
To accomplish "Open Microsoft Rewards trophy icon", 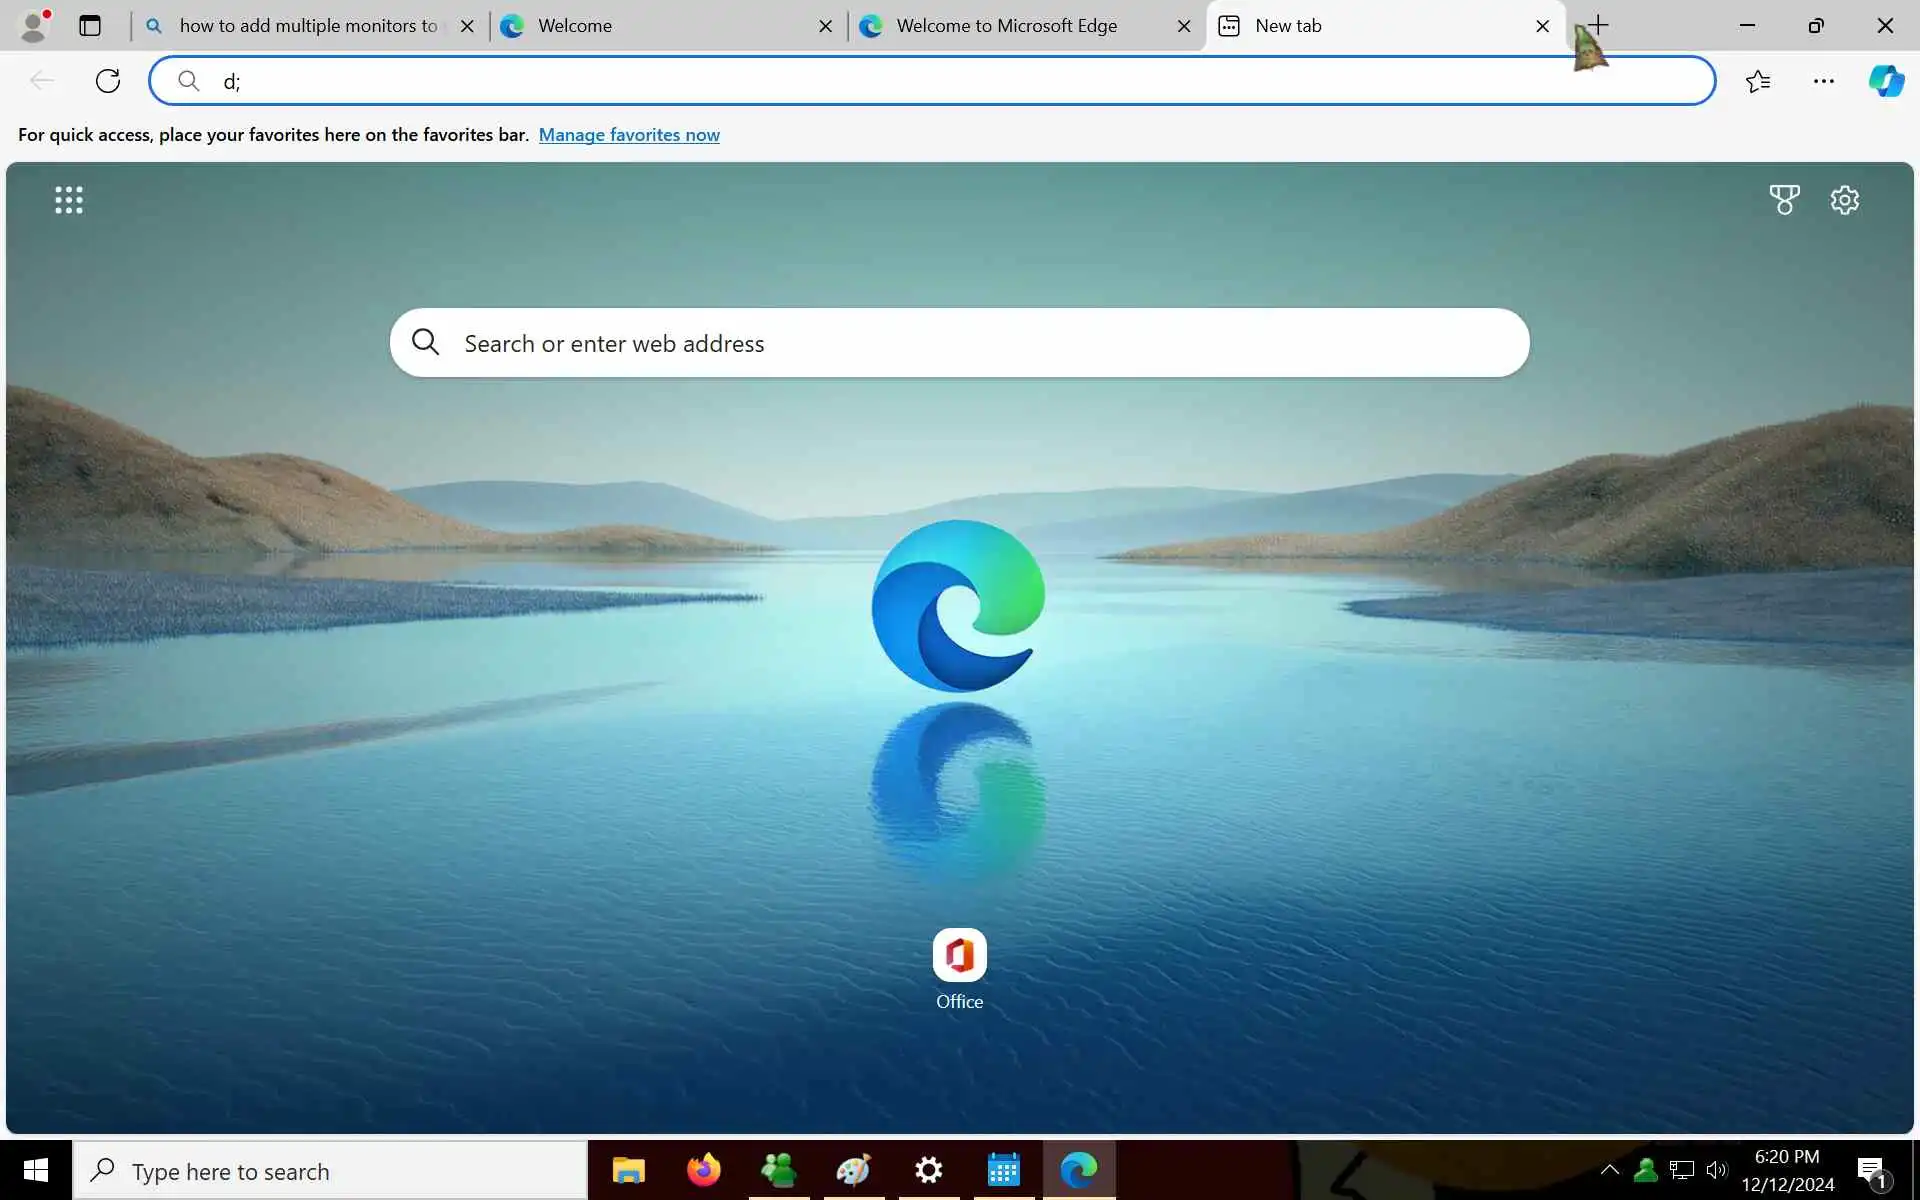I will tap(1784, 200).
